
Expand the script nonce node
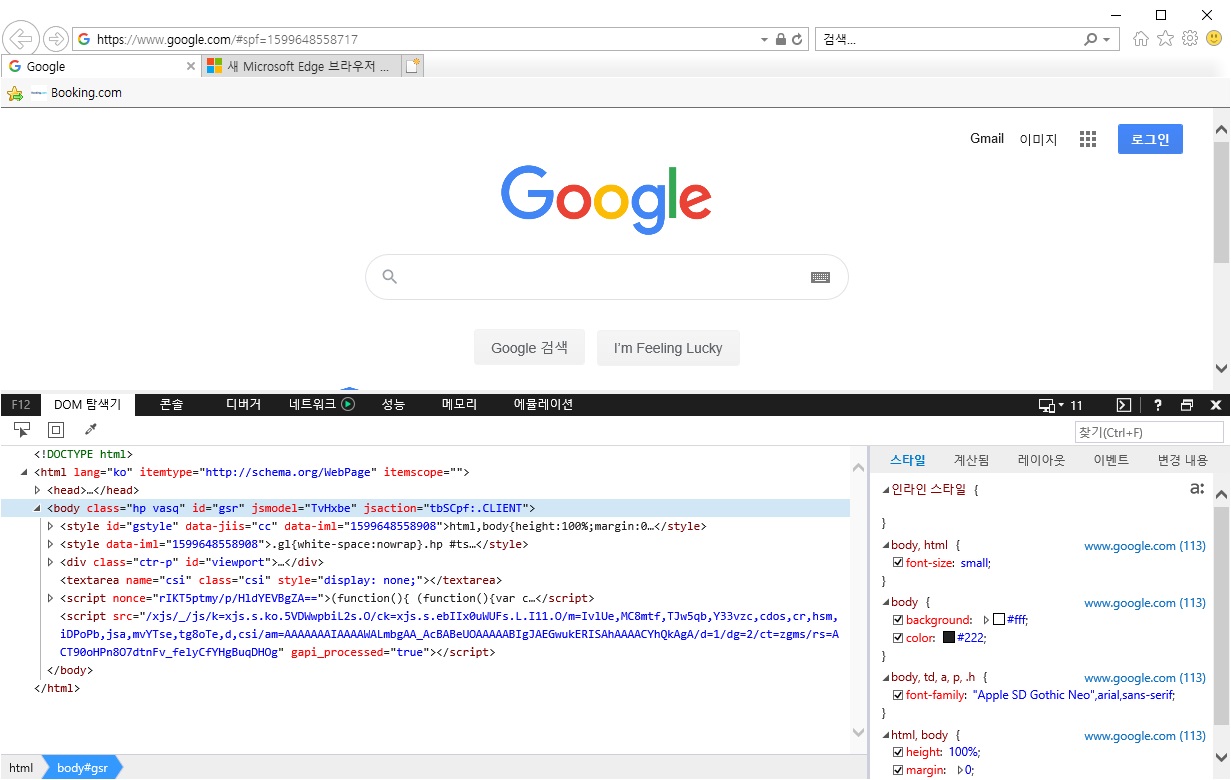[x=50, y=598]
